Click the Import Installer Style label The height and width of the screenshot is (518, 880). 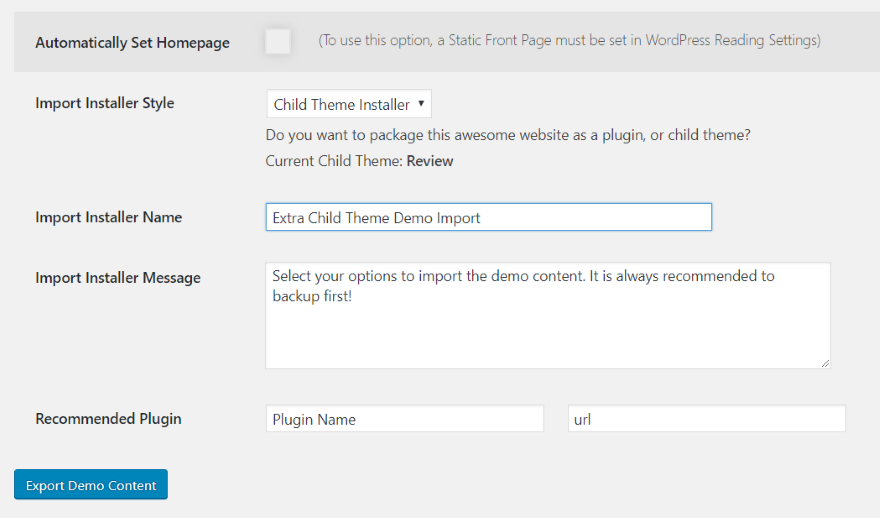click(104, 103)
